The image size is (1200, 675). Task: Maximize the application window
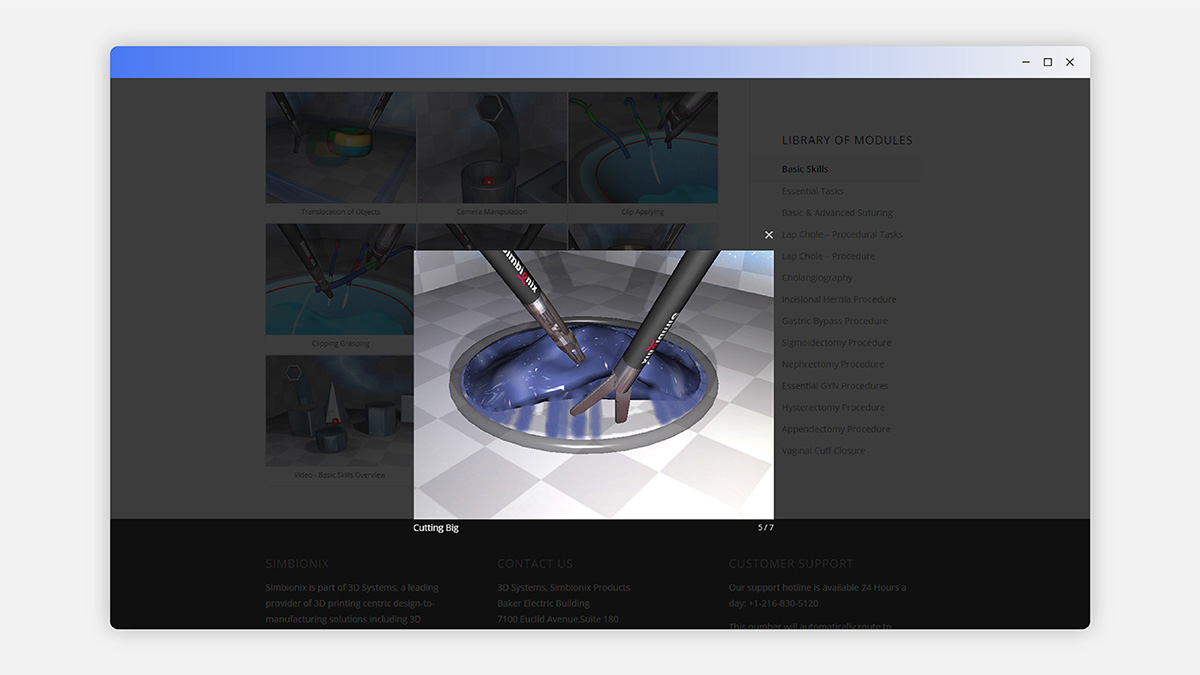click(1047, 62)
